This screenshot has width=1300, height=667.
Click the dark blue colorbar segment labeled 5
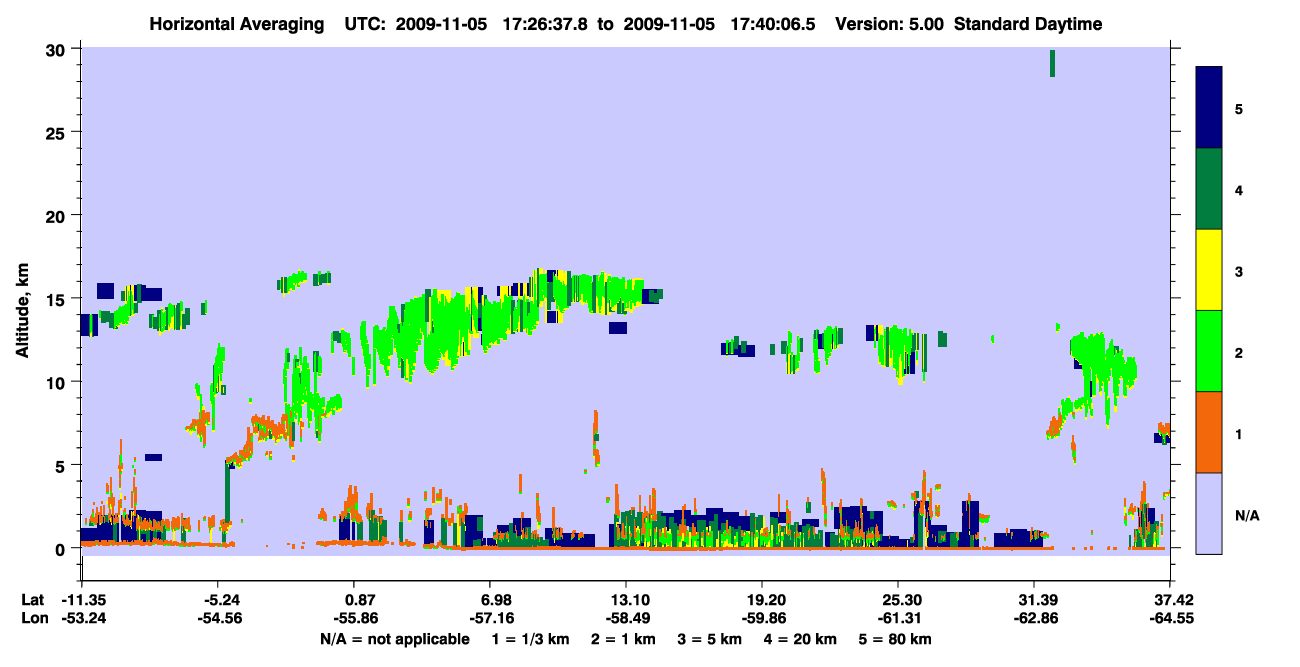click(x=1209, y=108)
